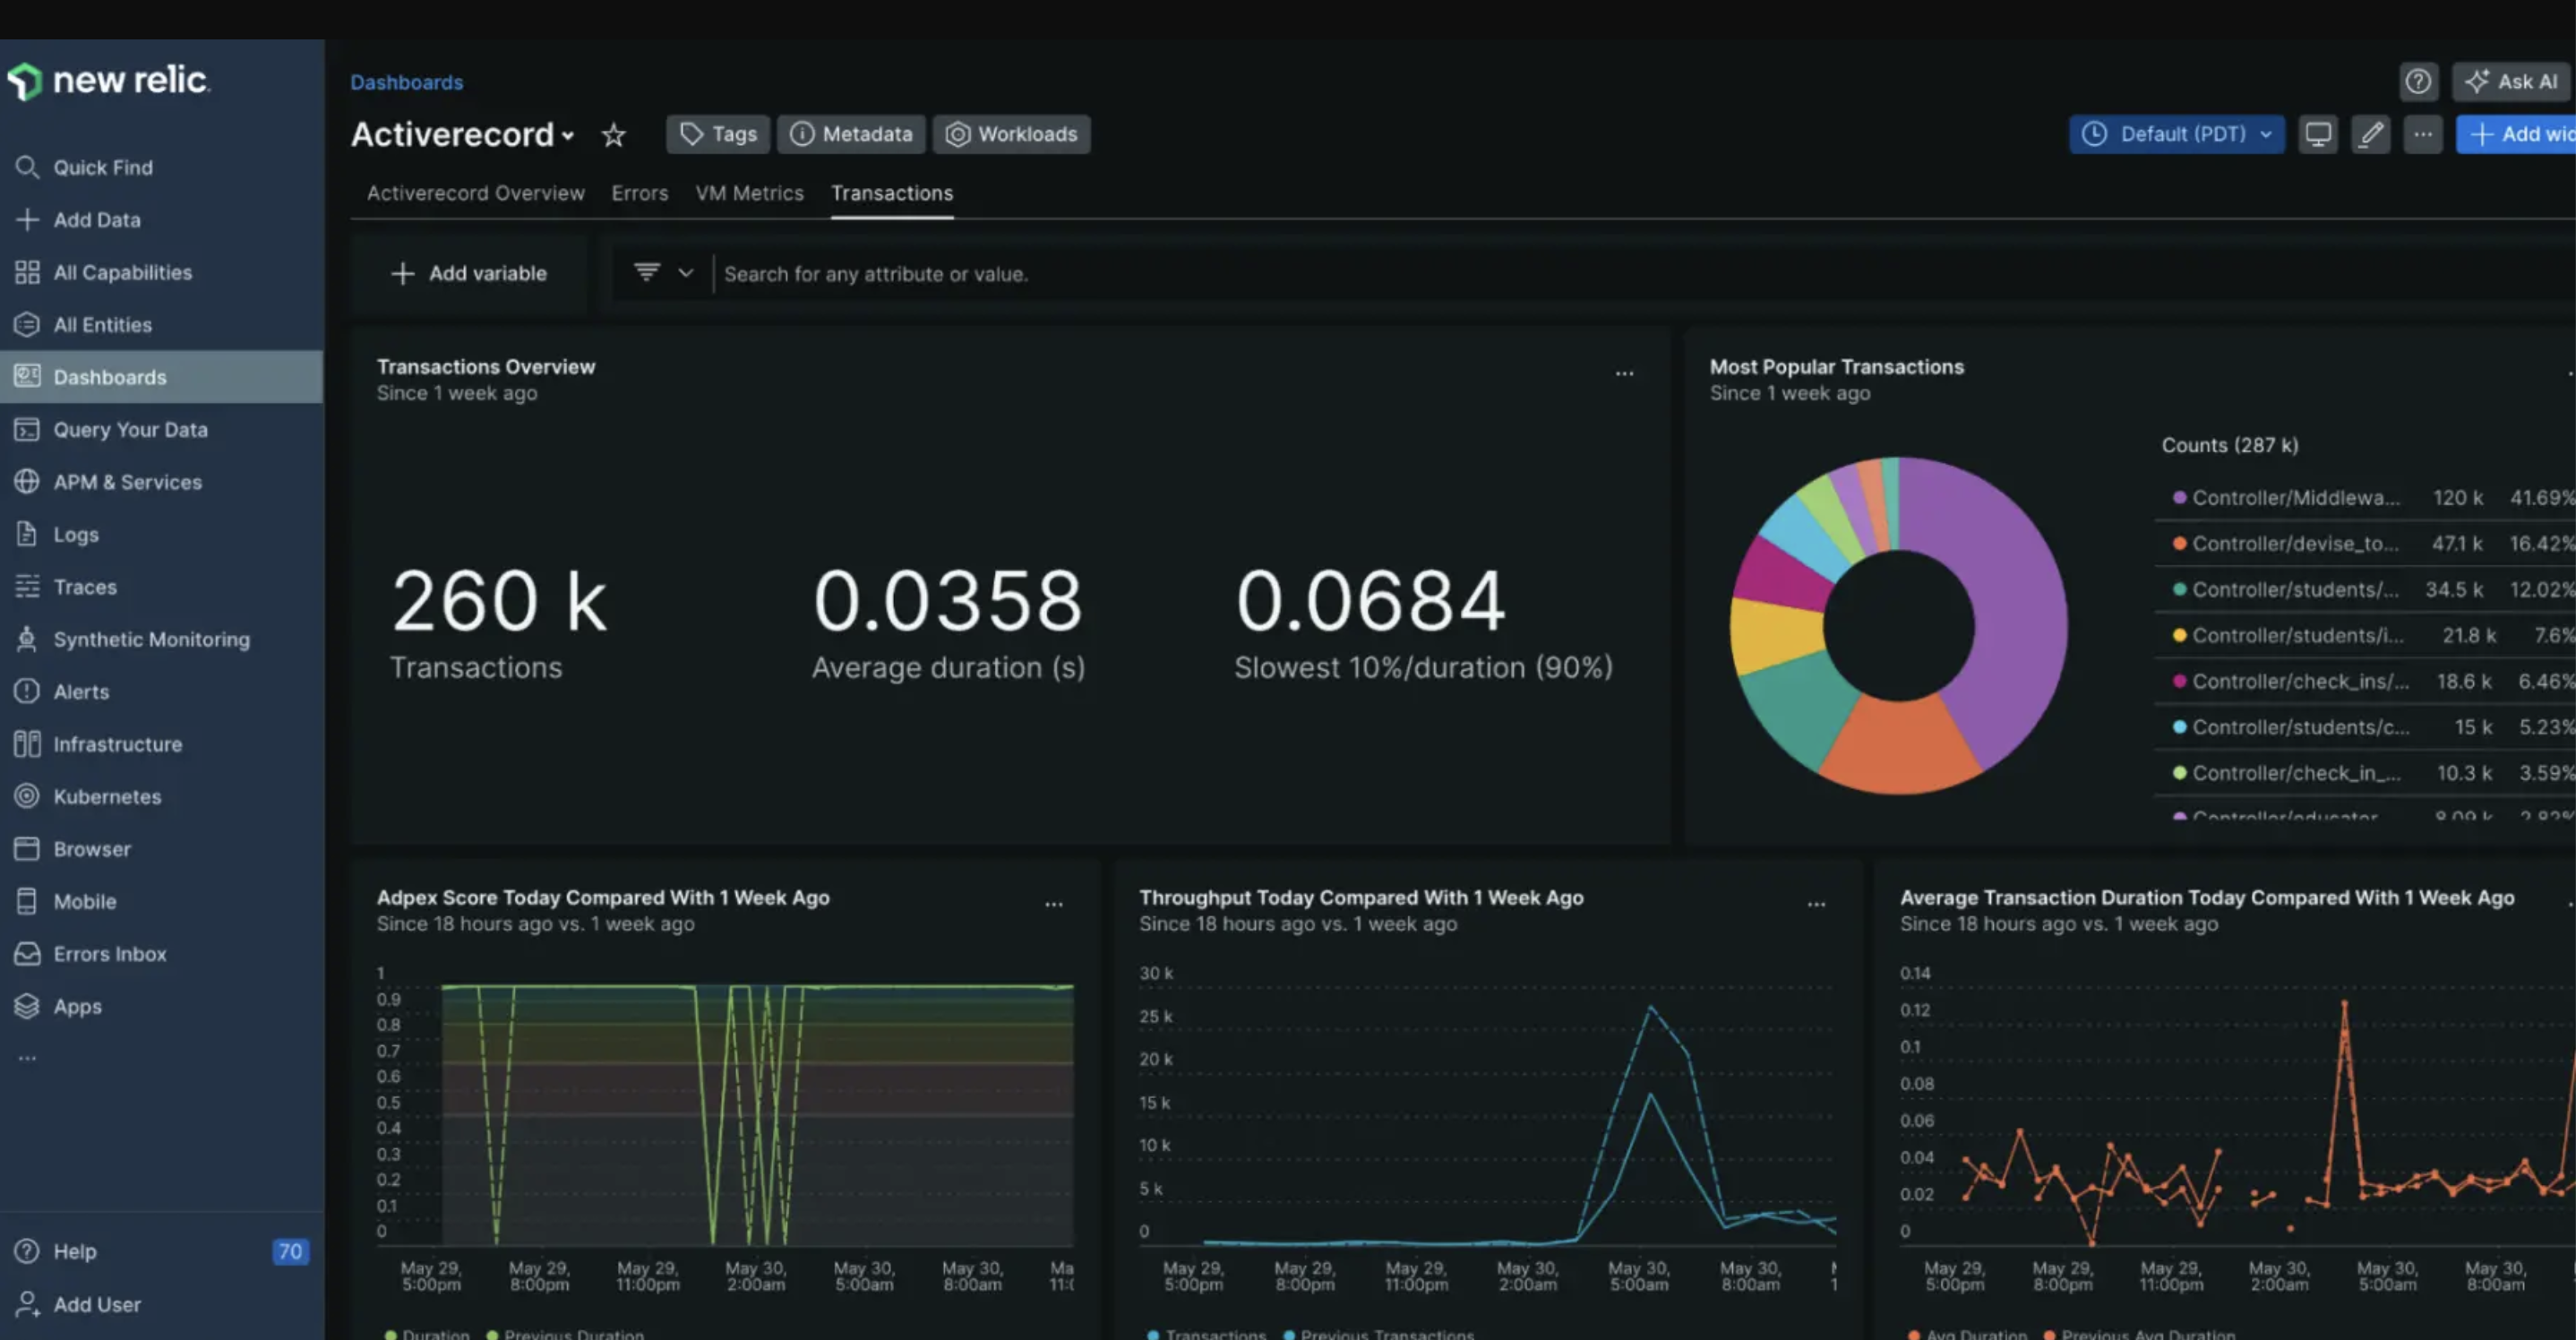Screen dimensions: 2576x1340
Task: Select Controller/check_ins/... legend row
Action: (2365, 681)
